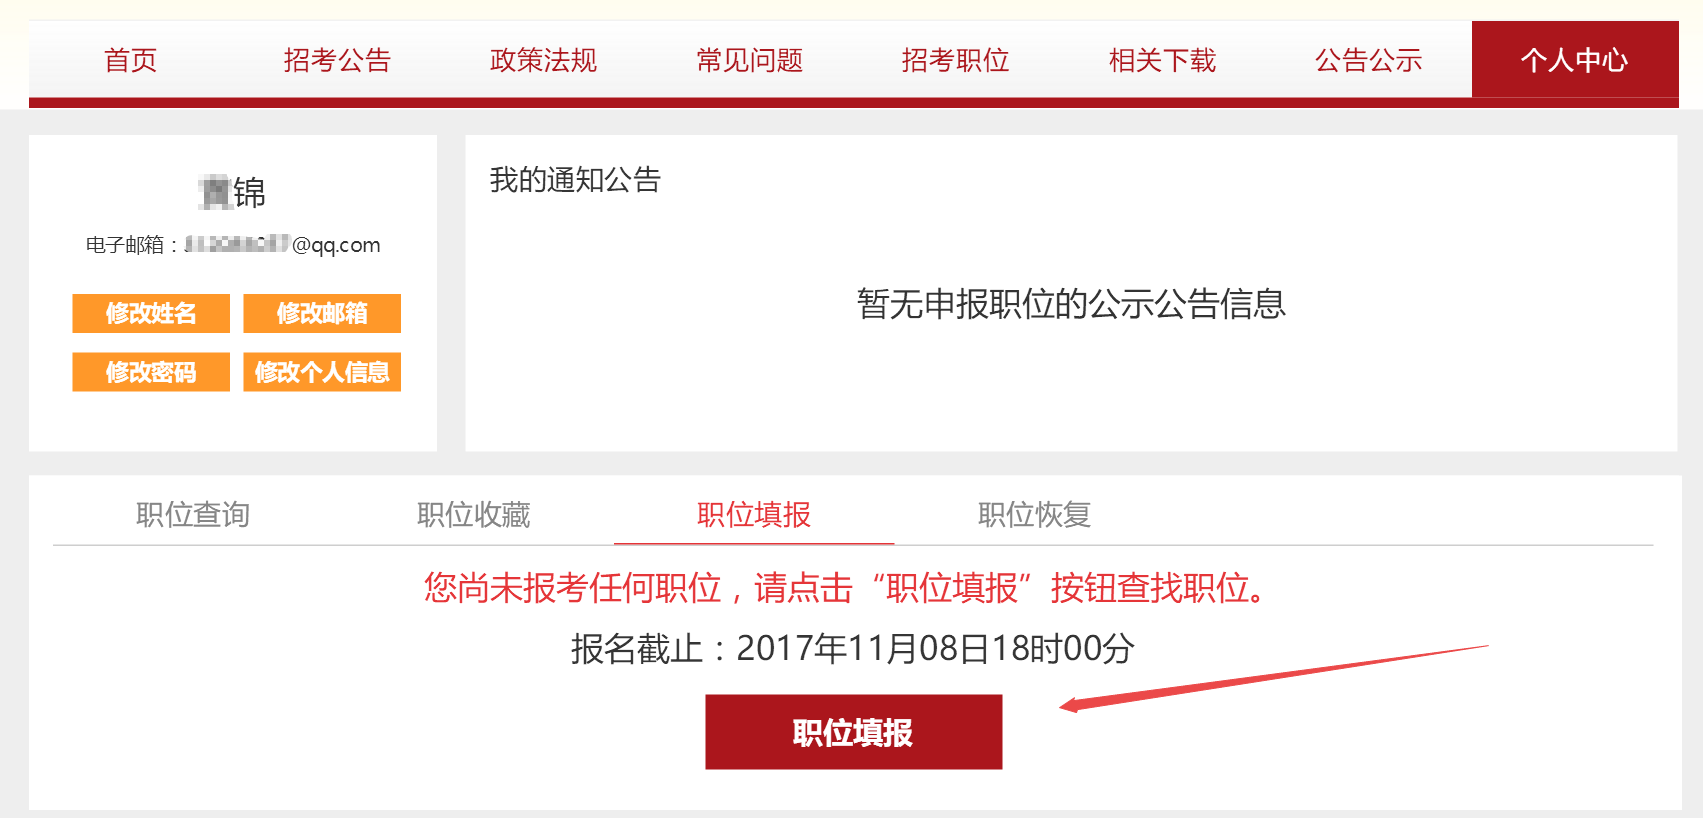This screenshot has width=1703, height=818.
Task: Click the 暂无申报职位的公示公告信息 notice
Action: [1071, 303]
